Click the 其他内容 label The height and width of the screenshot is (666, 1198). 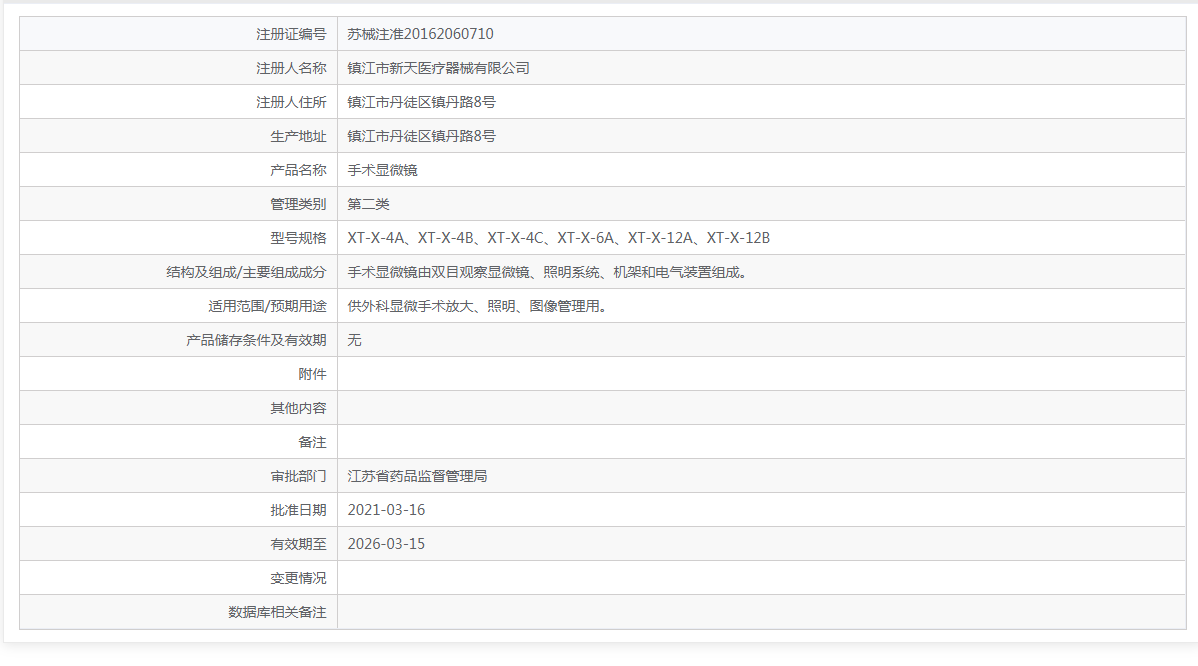tap(298, 408)
